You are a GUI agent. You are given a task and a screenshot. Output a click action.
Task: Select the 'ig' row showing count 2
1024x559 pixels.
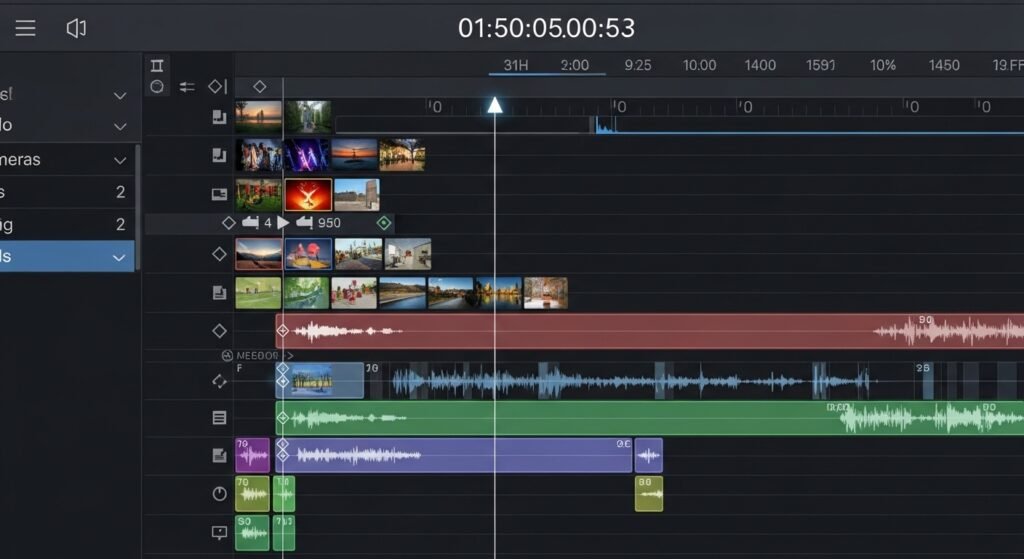[x=67, y=225]
